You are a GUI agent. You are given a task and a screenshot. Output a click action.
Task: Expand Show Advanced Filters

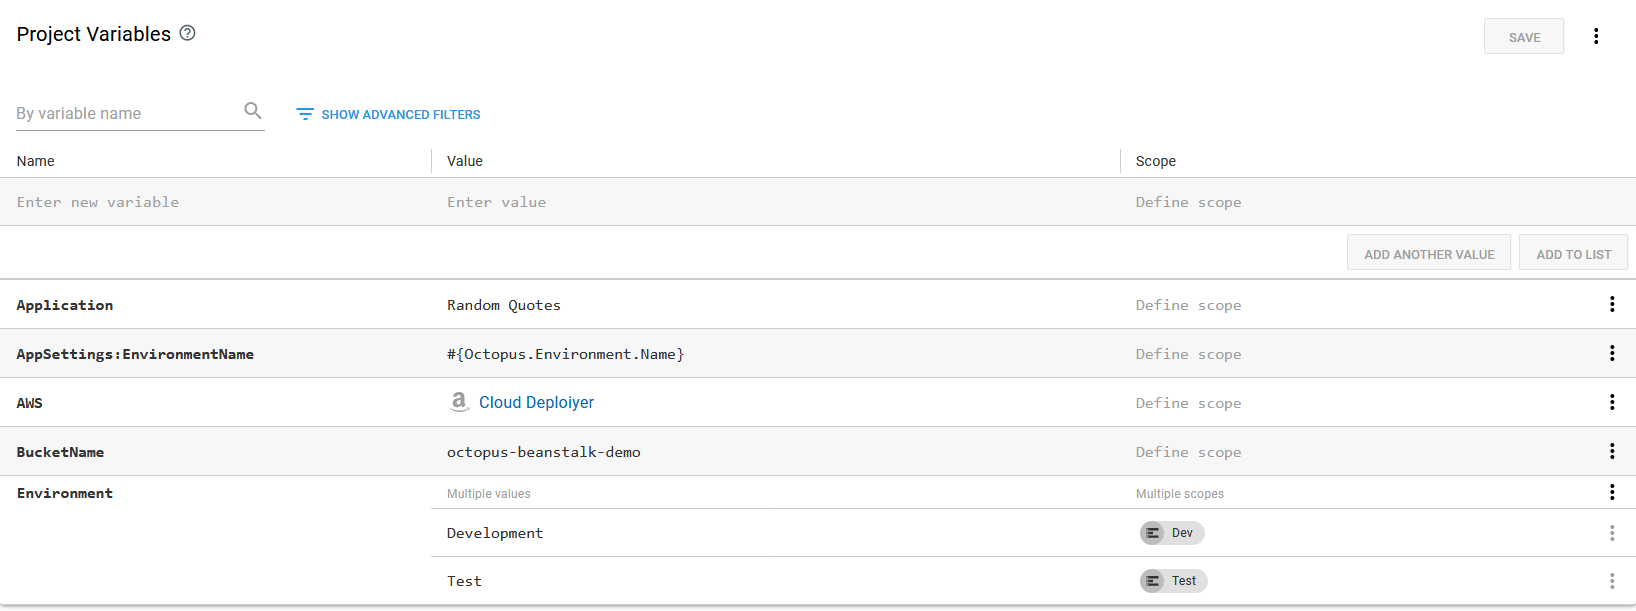(388, 115)
